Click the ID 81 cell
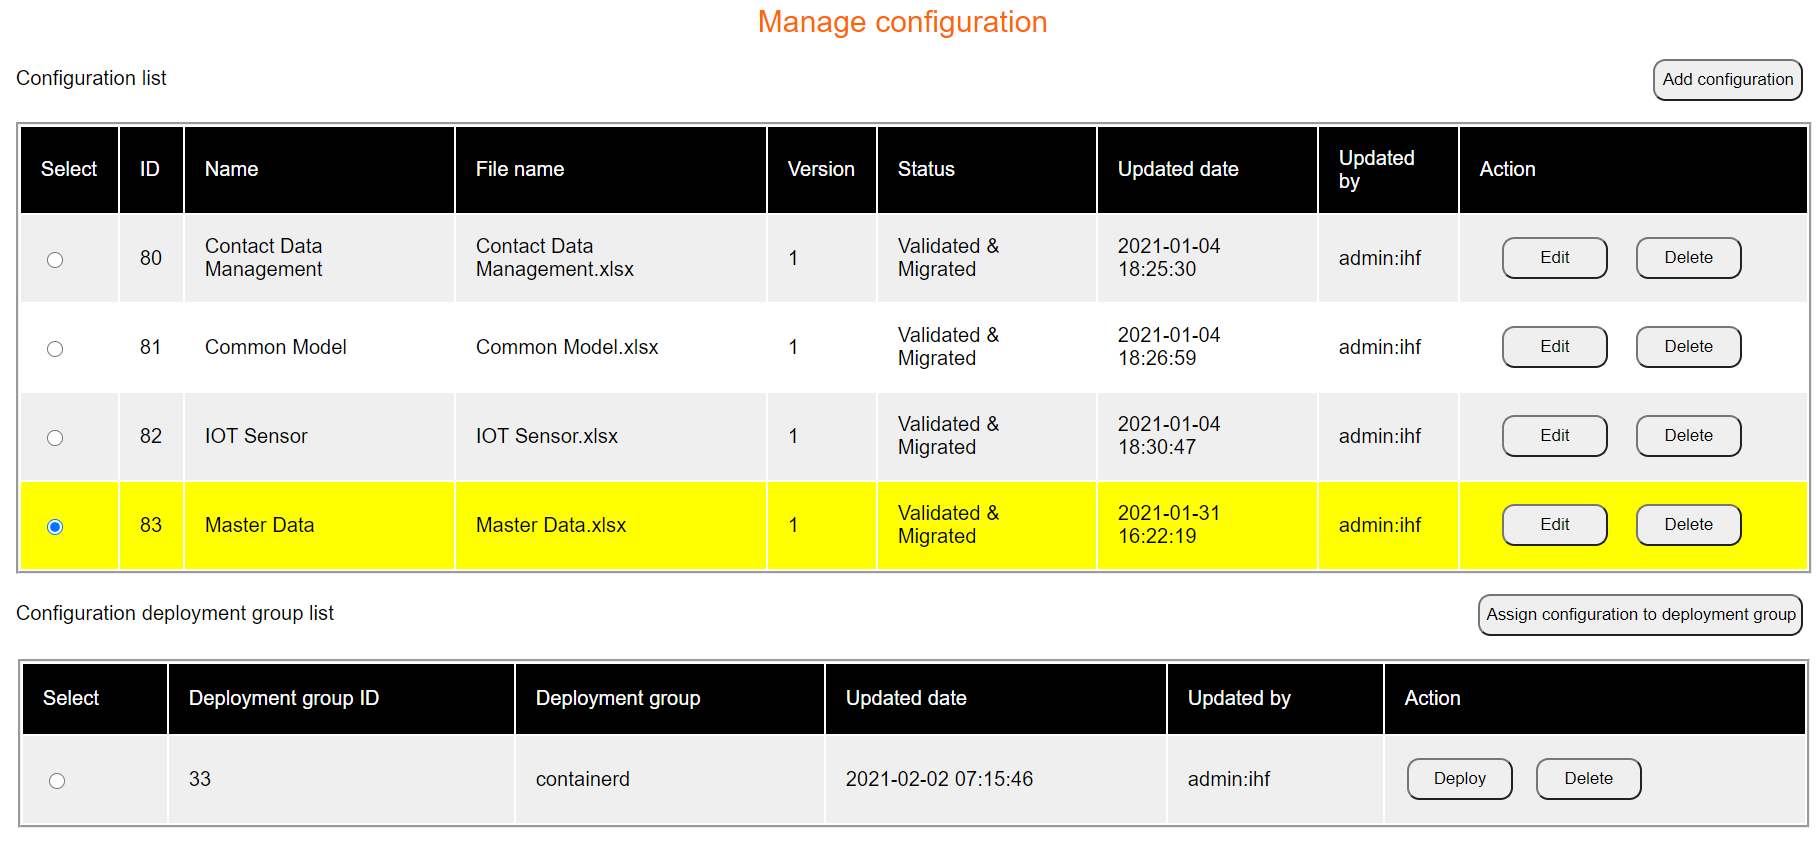Image resolution: width=1819 pixels, height=849 pixels. 151,347
